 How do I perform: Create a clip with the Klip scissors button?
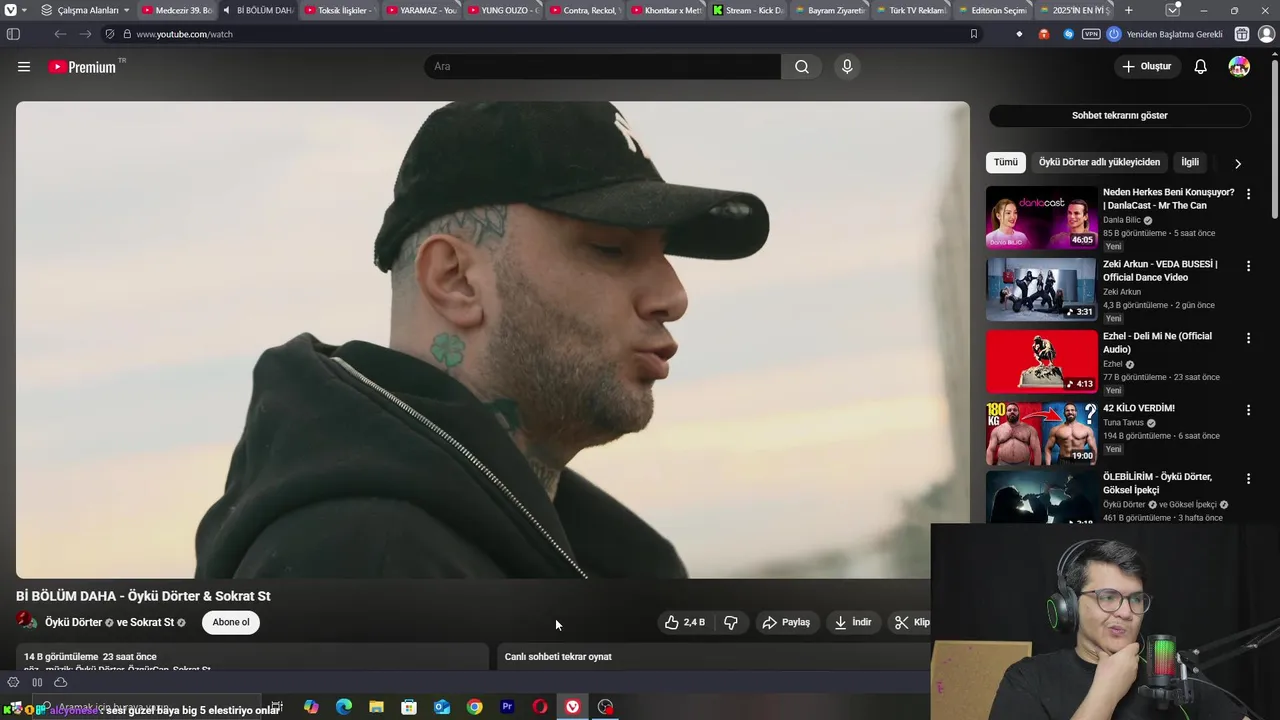click(912, 622)
